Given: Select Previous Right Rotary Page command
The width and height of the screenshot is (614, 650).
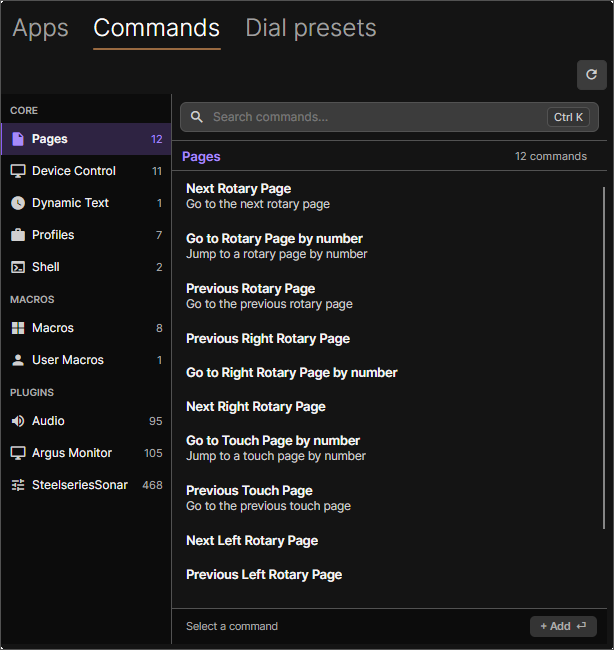Looking at the screenshot, I should tap(388, 339).
